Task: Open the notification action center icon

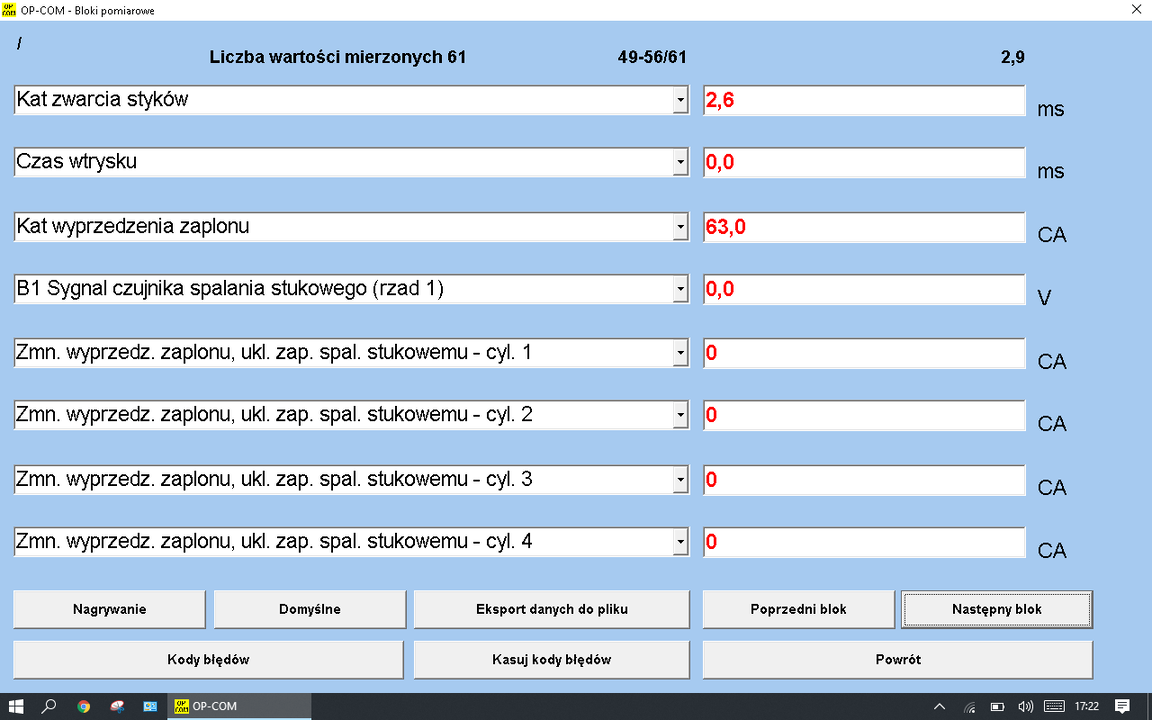Action: pos(1122,706)
